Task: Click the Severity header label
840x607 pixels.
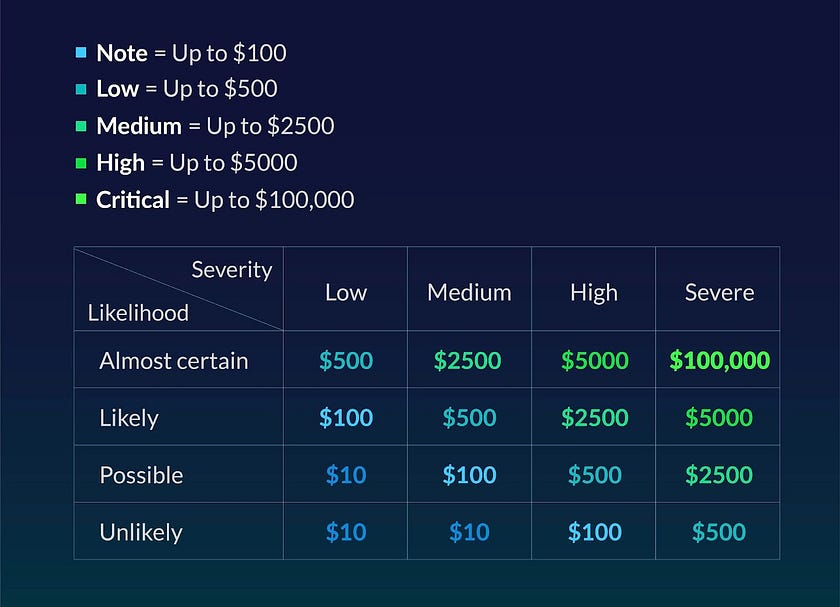Action: [x=231, y=269]
